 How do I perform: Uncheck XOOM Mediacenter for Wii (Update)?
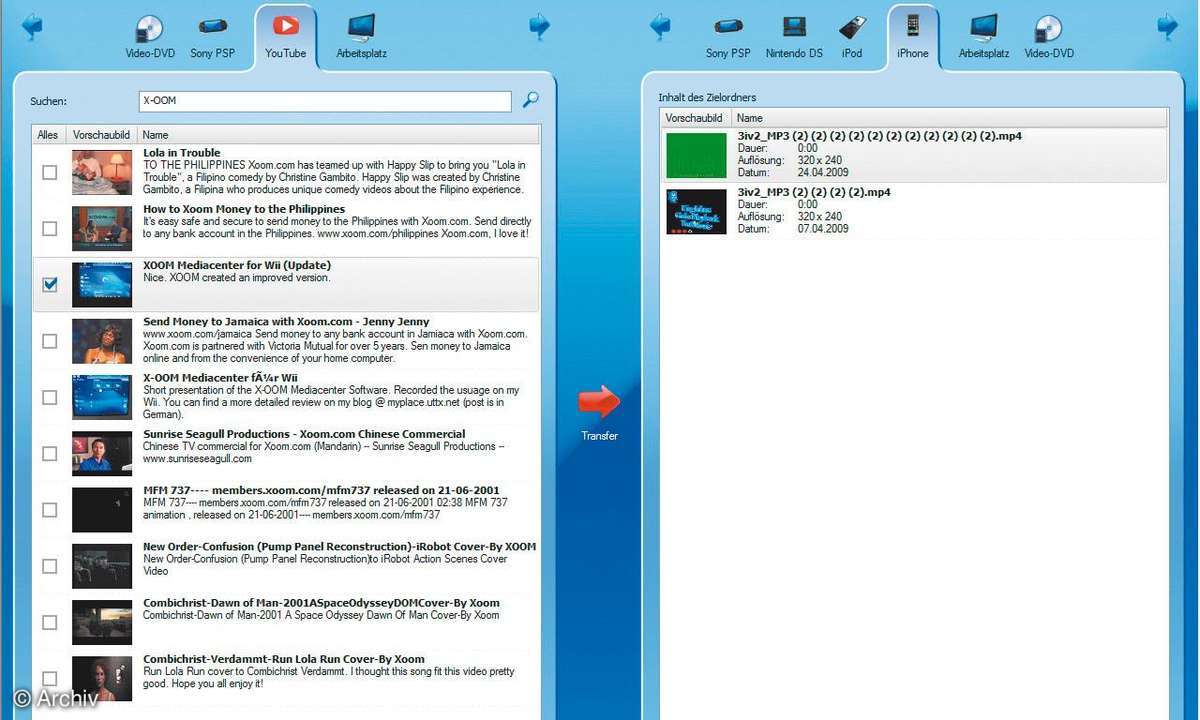click(x=49, y=285)
